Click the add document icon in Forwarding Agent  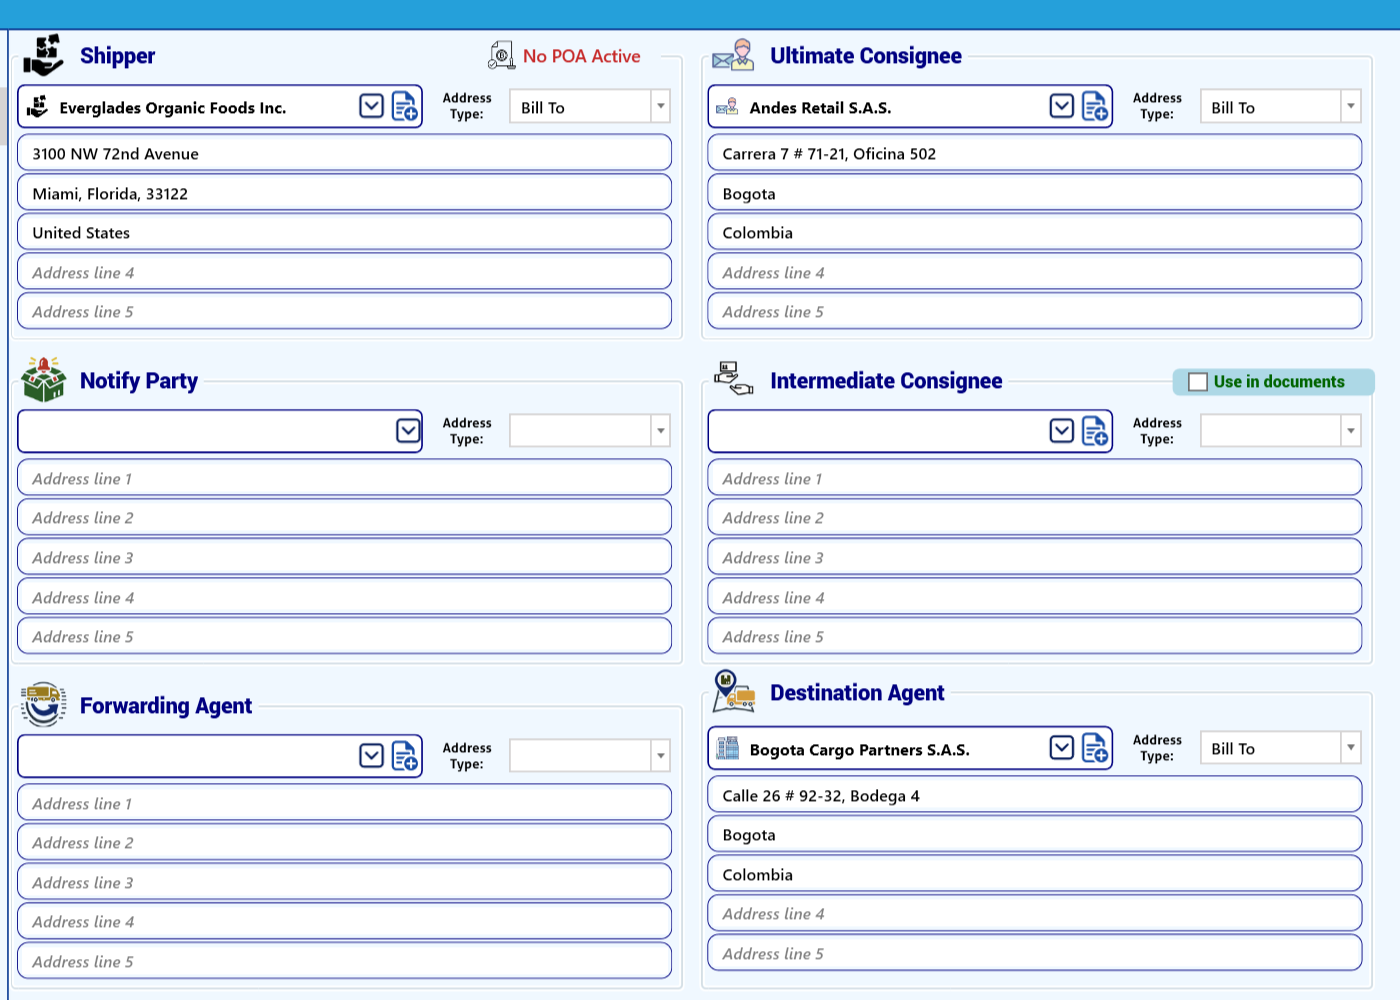(404, 757)
